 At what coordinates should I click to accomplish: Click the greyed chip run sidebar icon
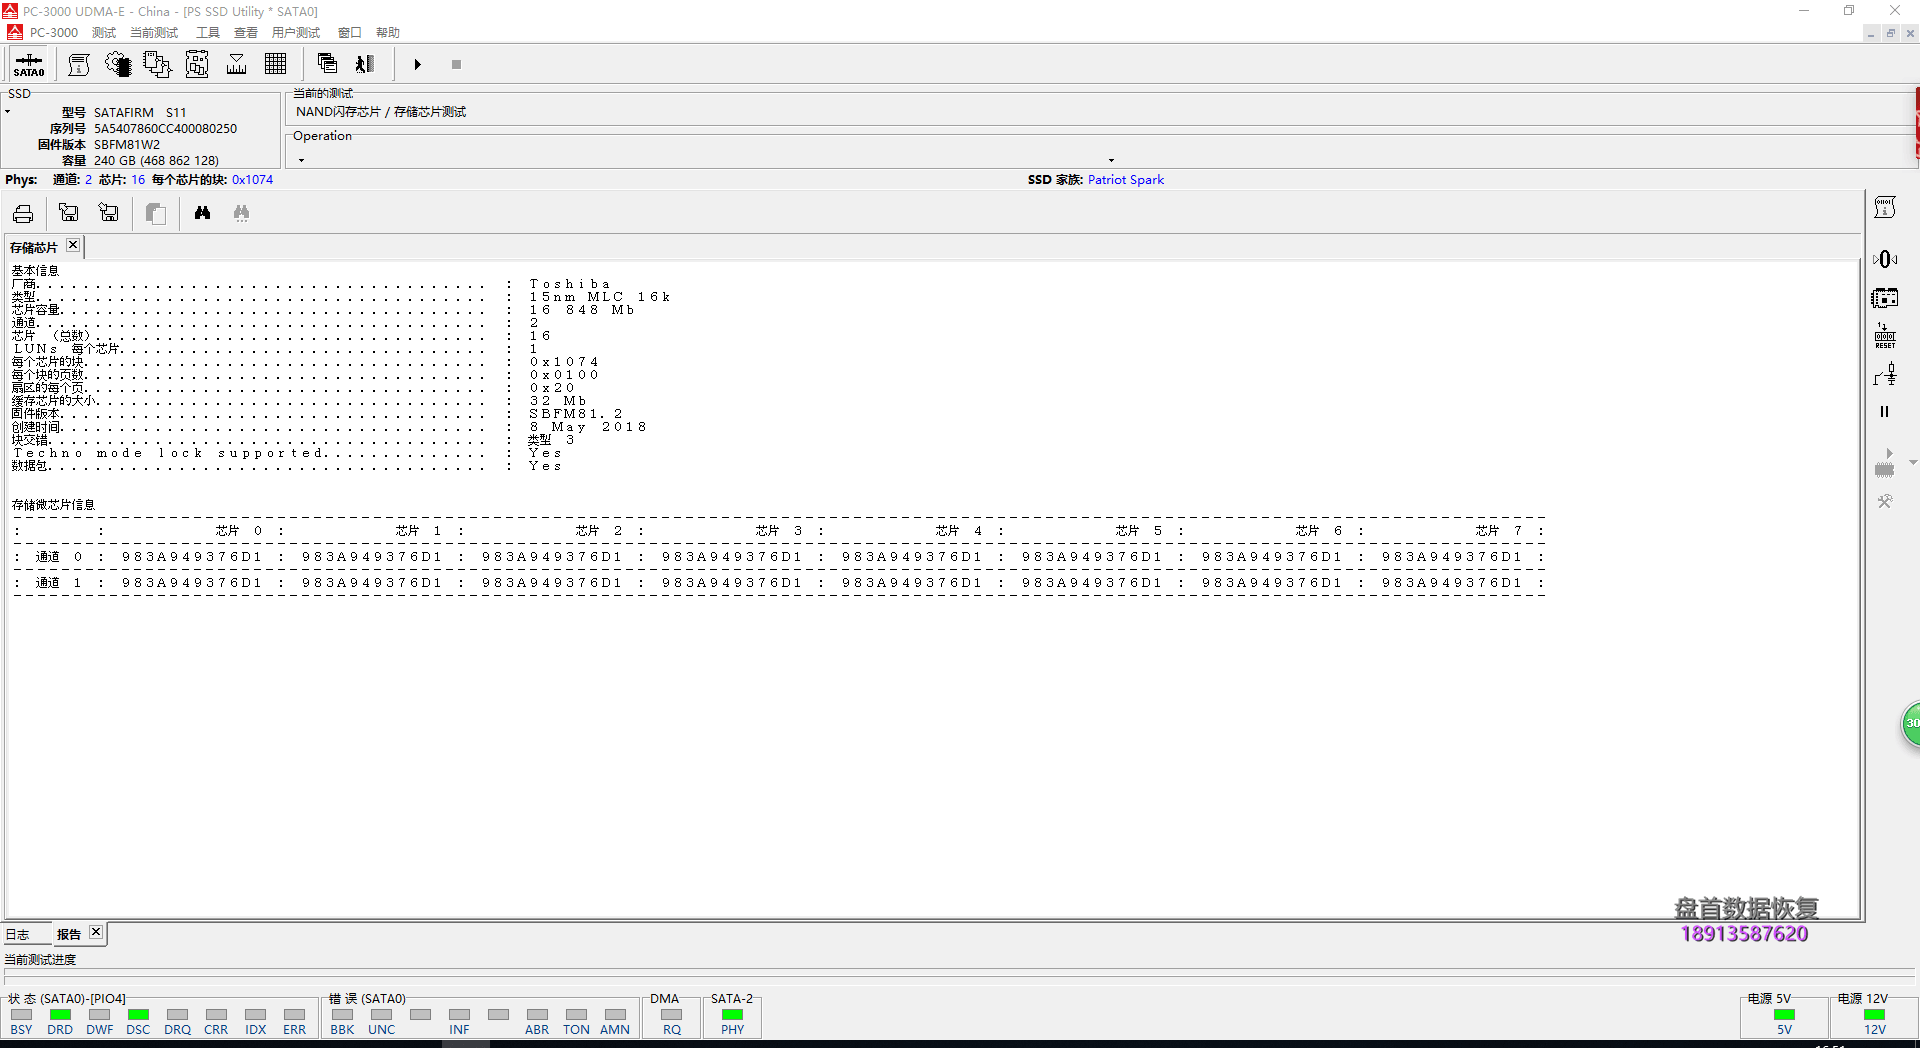[x=1885, y=462]
